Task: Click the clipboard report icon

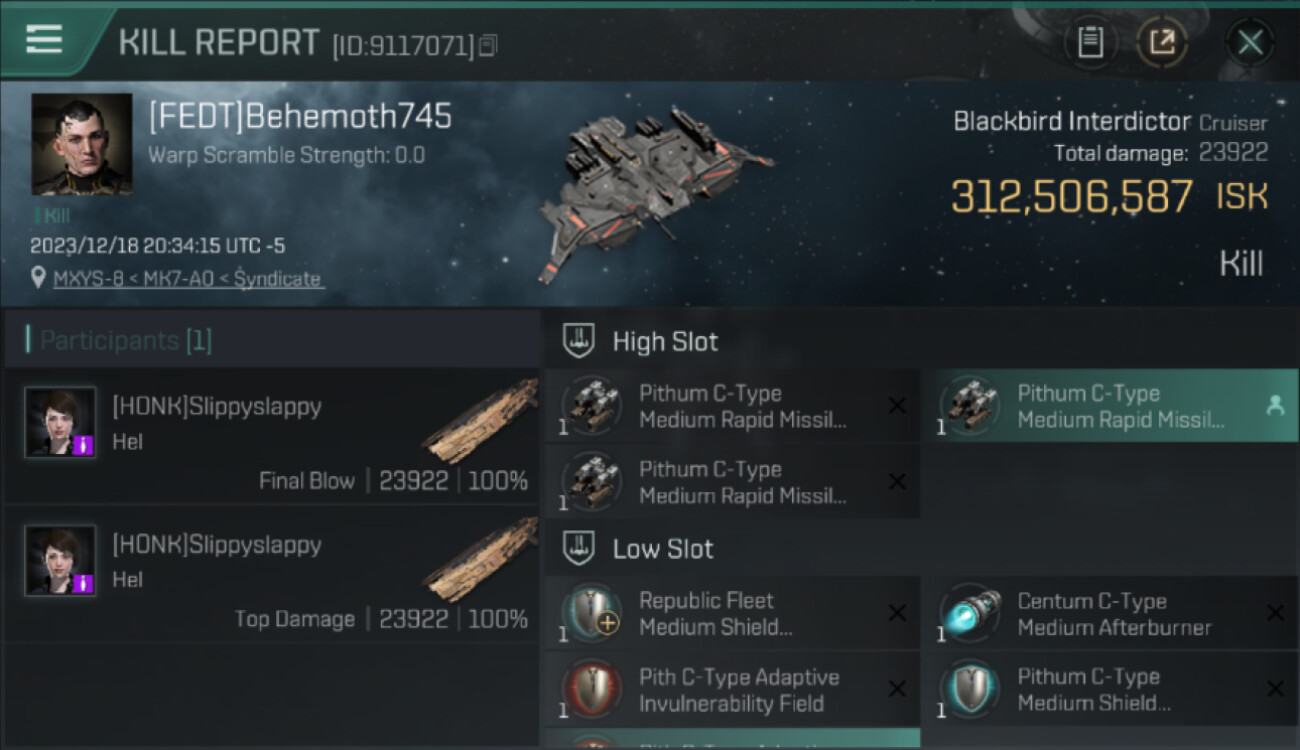Action: tap(1090, 42)
